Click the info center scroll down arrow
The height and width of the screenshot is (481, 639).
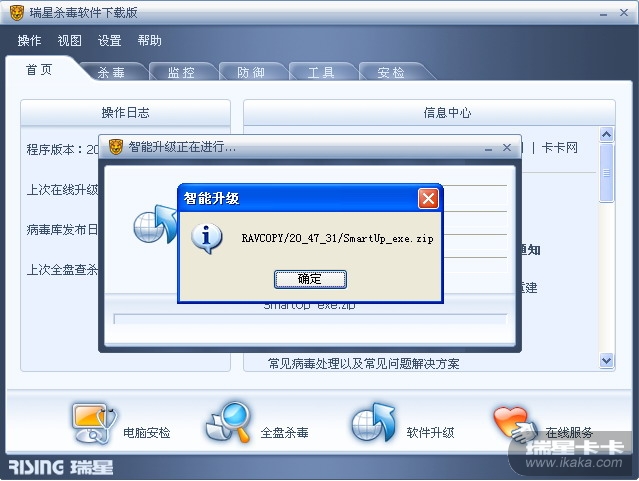click(606, 360)
